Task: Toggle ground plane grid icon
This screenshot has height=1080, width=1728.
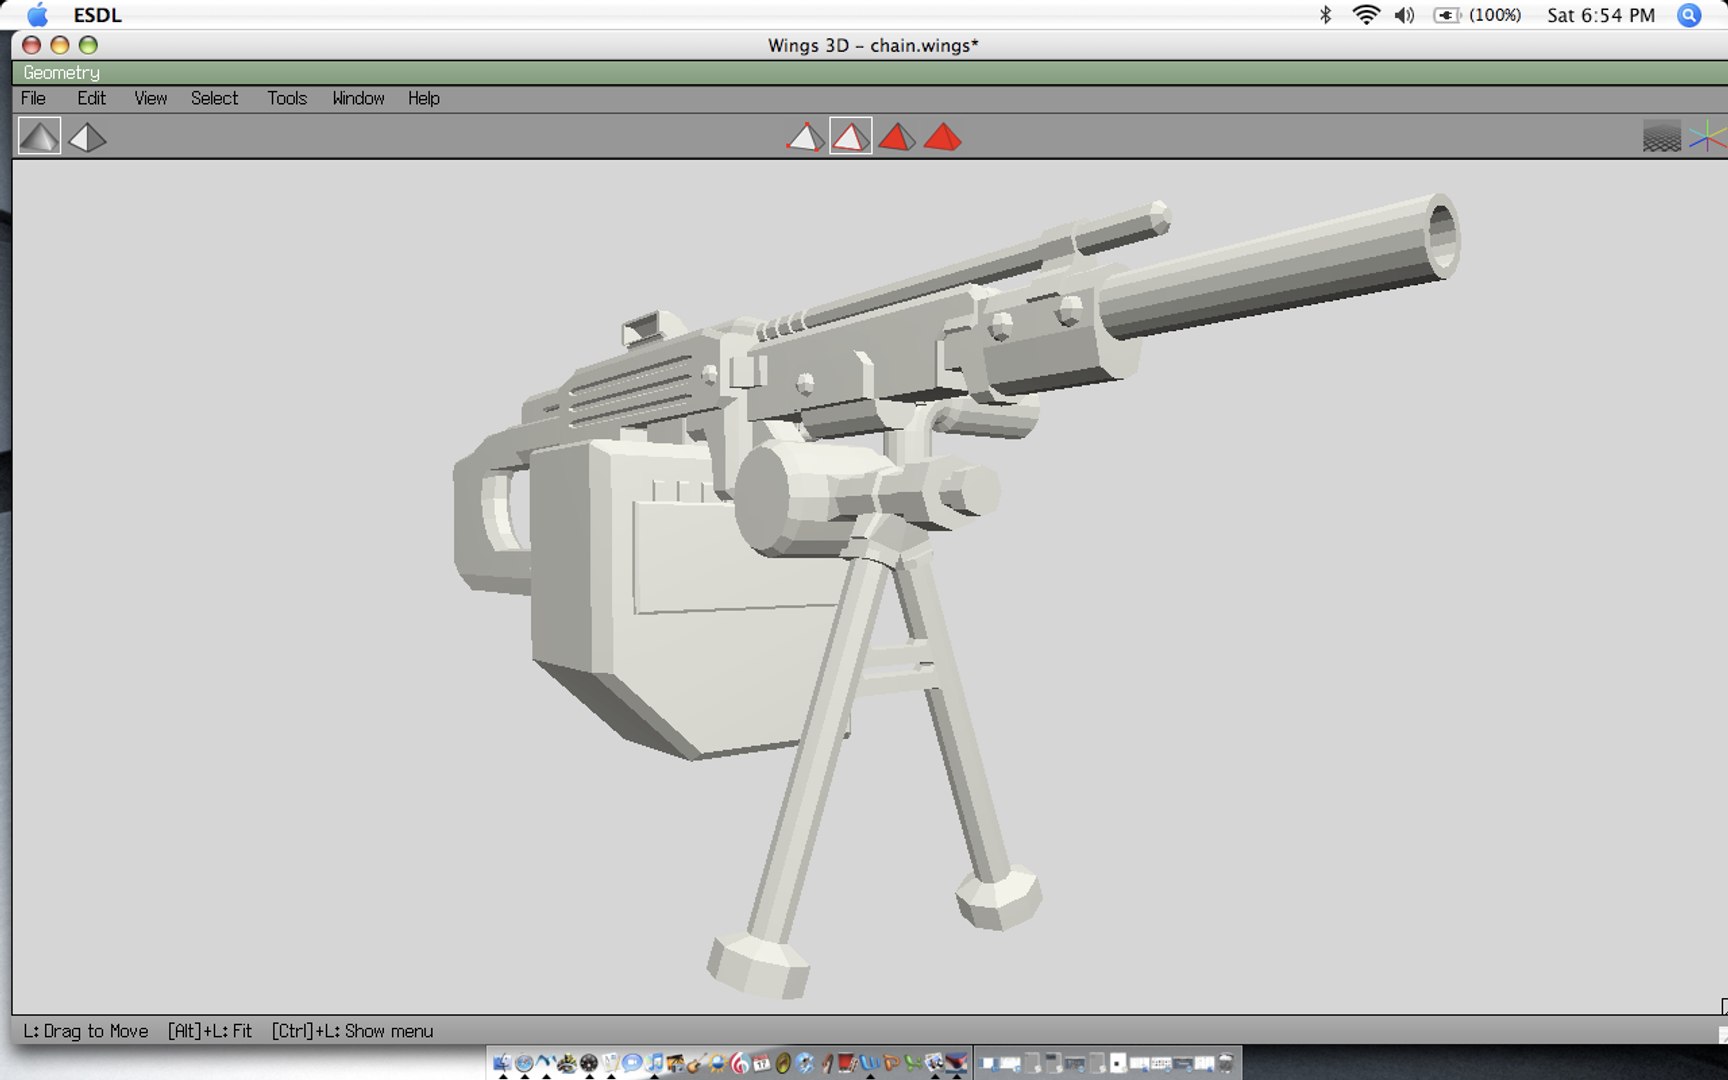Action: coord(1662,136)
